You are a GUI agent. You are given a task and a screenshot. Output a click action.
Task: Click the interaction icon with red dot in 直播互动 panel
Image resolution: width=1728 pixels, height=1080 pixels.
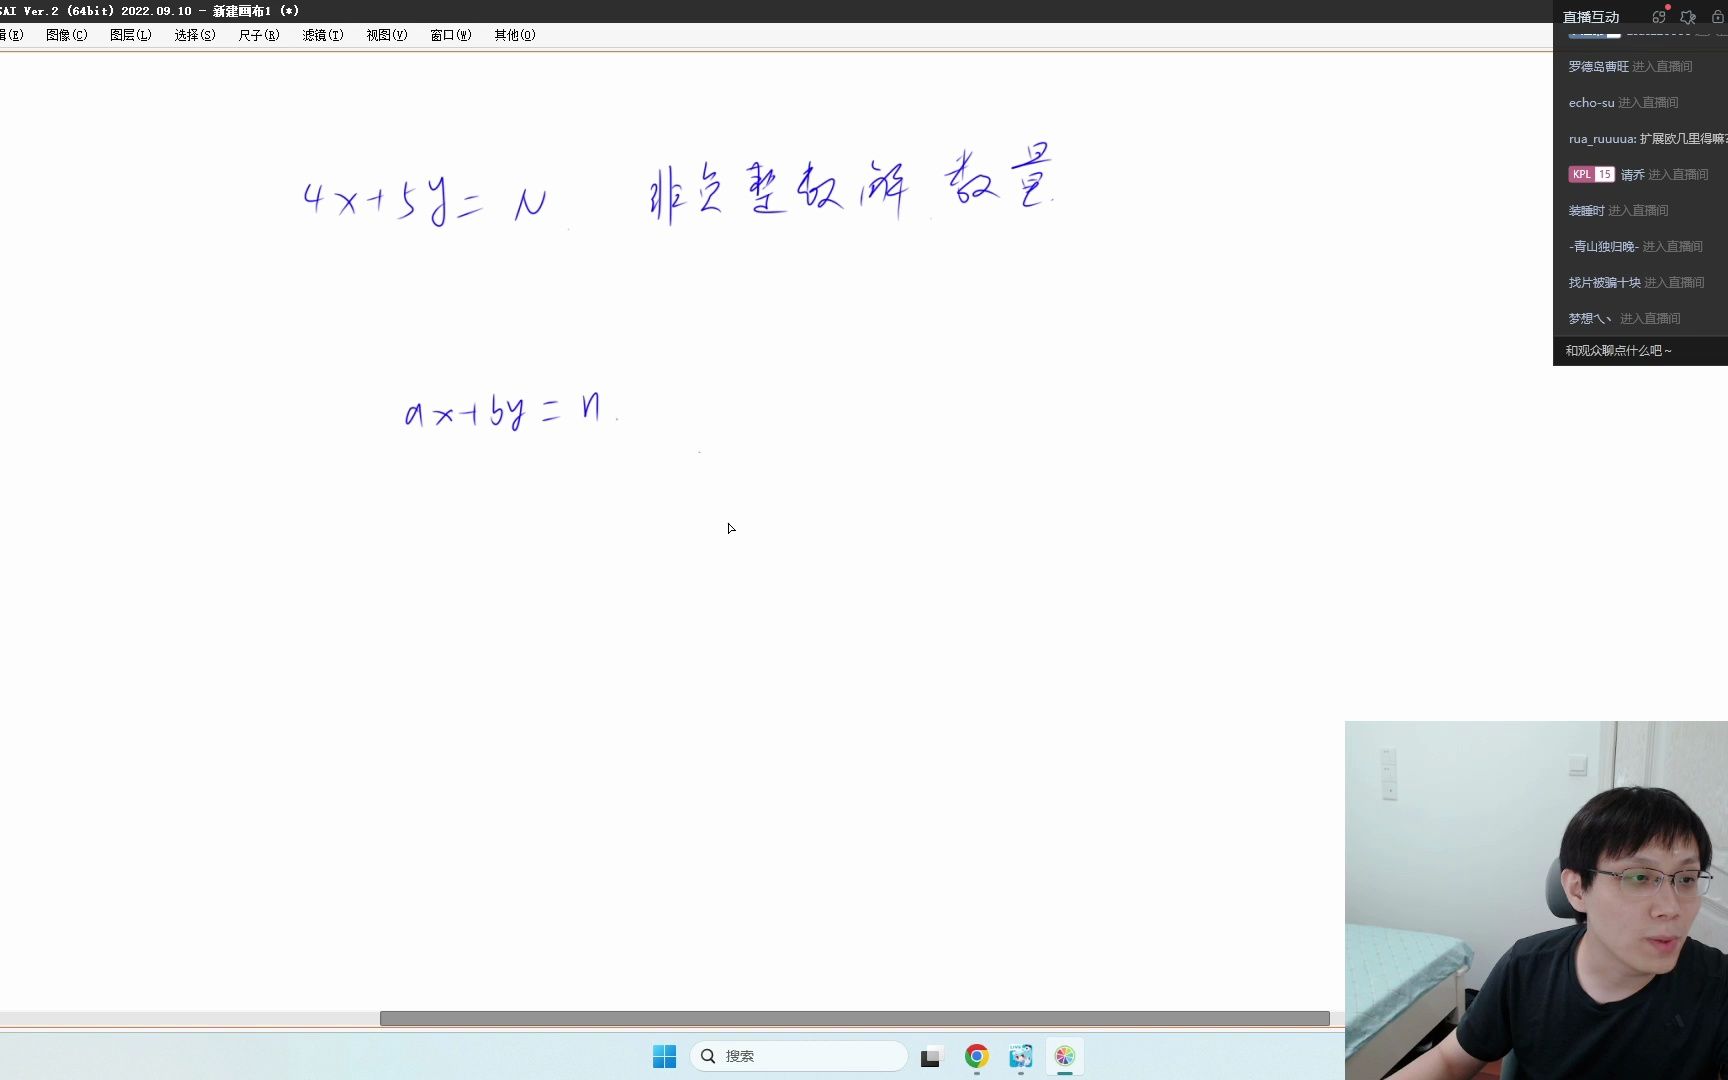1660,16
